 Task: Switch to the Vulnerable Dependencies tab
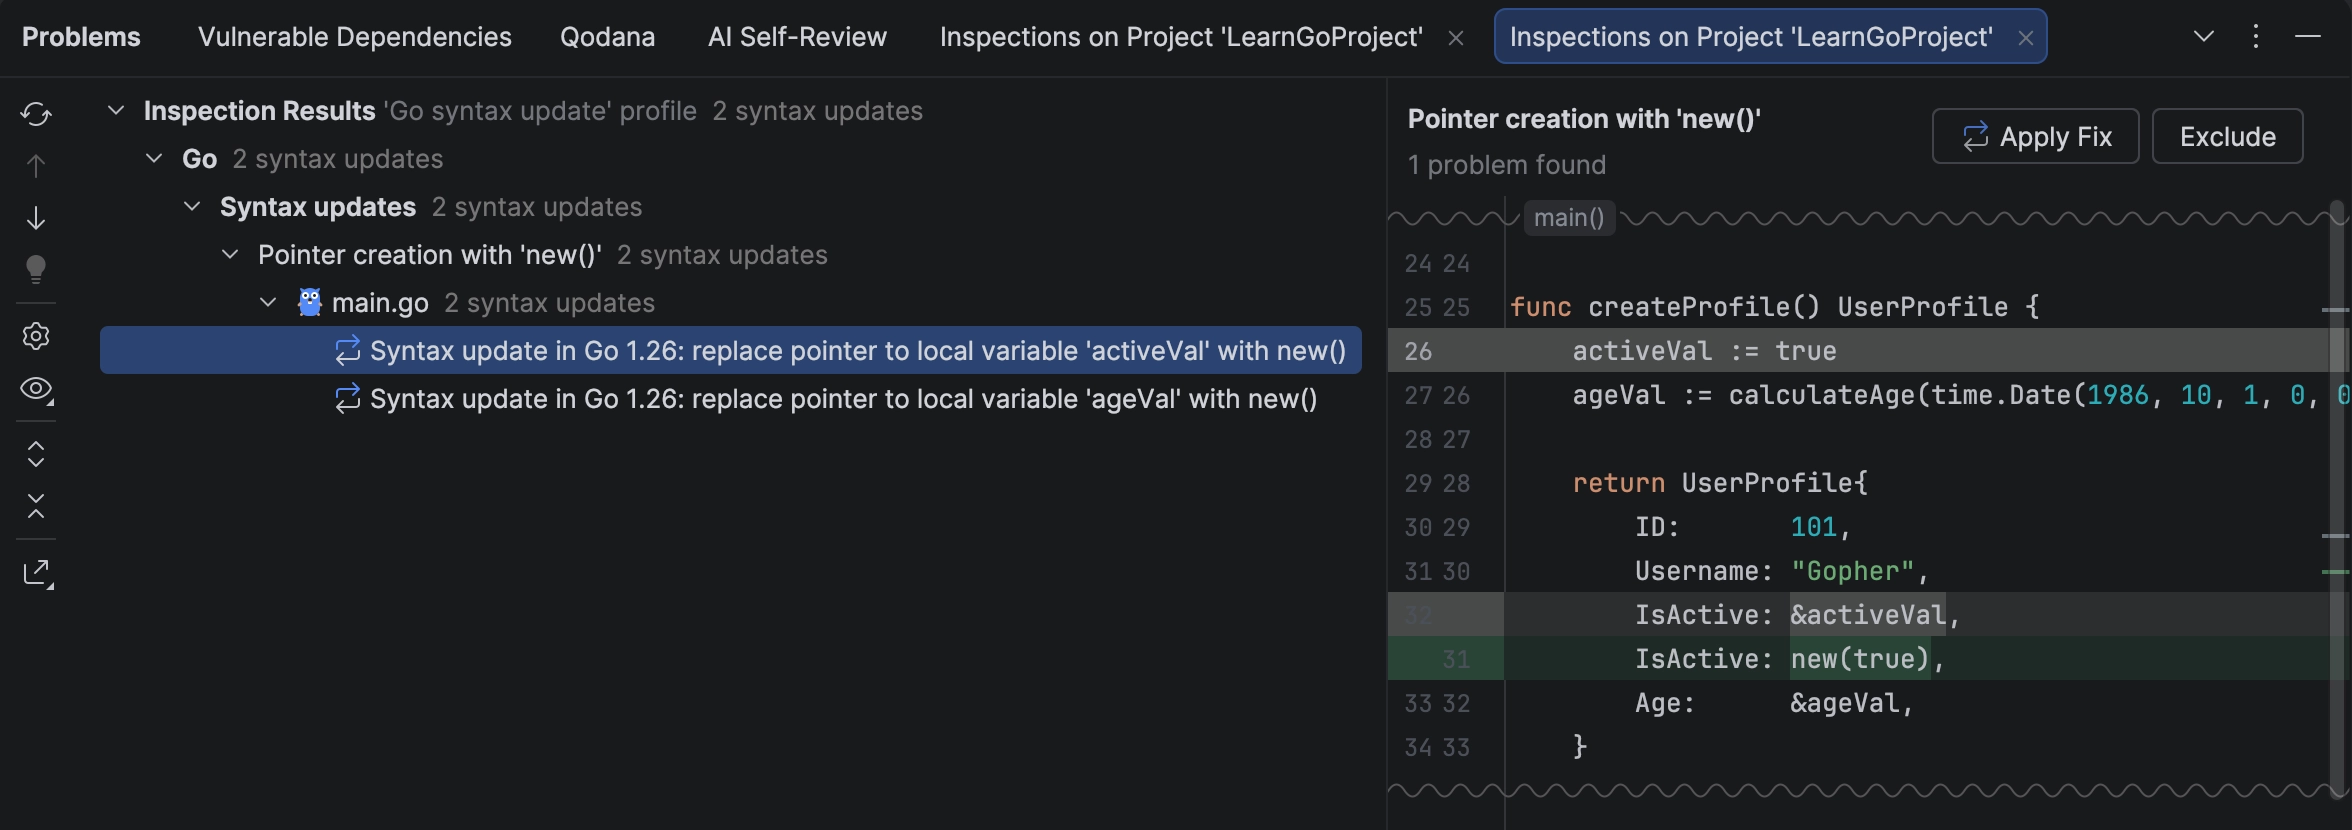354,37
